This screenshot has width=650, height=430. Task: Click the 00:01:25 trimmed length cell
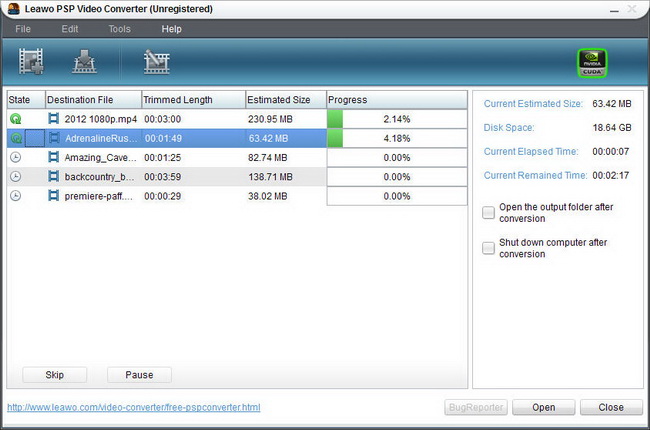[x=162, y=158]
